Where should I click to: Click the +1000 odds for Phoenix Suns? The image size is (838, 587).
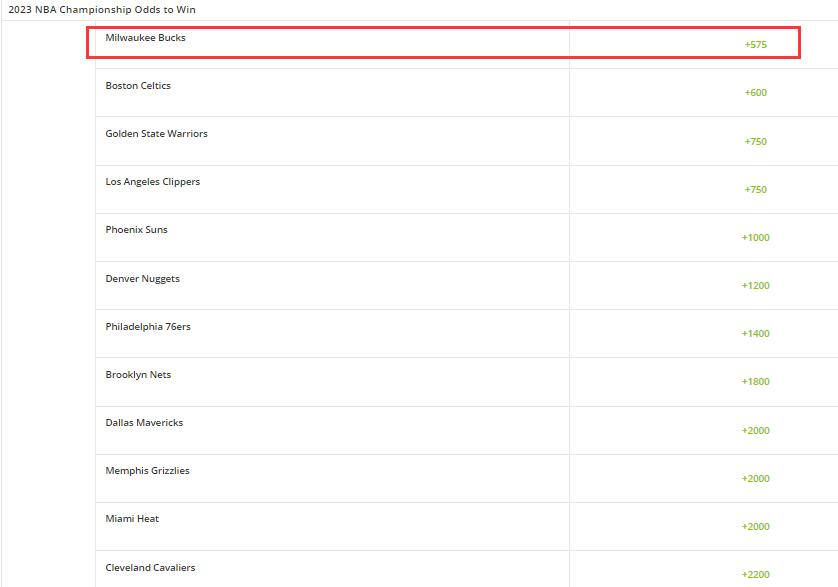756,237
